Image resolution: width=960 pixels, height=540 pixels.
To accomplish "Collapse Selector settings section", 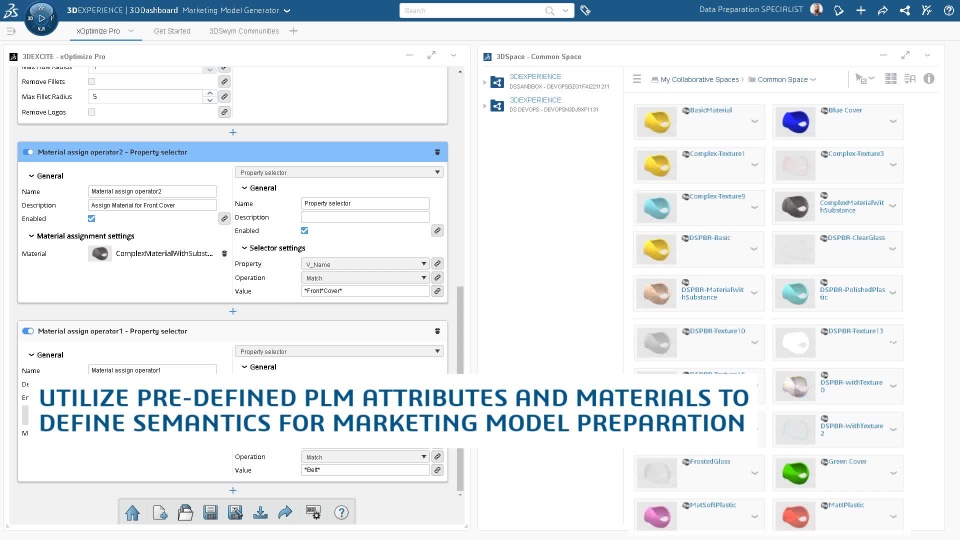I will point(244,248).
